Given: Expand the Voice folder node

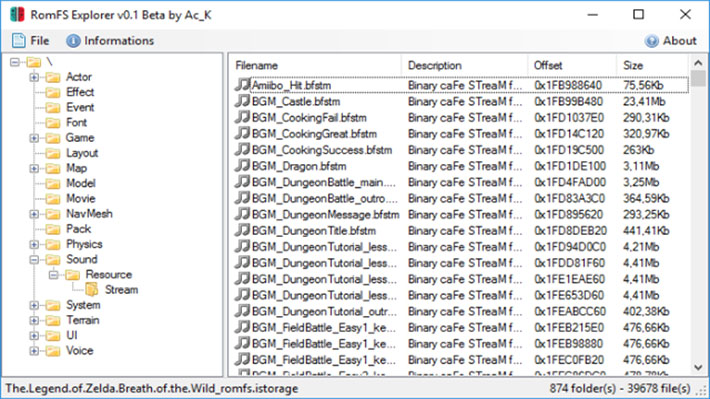Looking at the screenshot, I should (34, 351).
